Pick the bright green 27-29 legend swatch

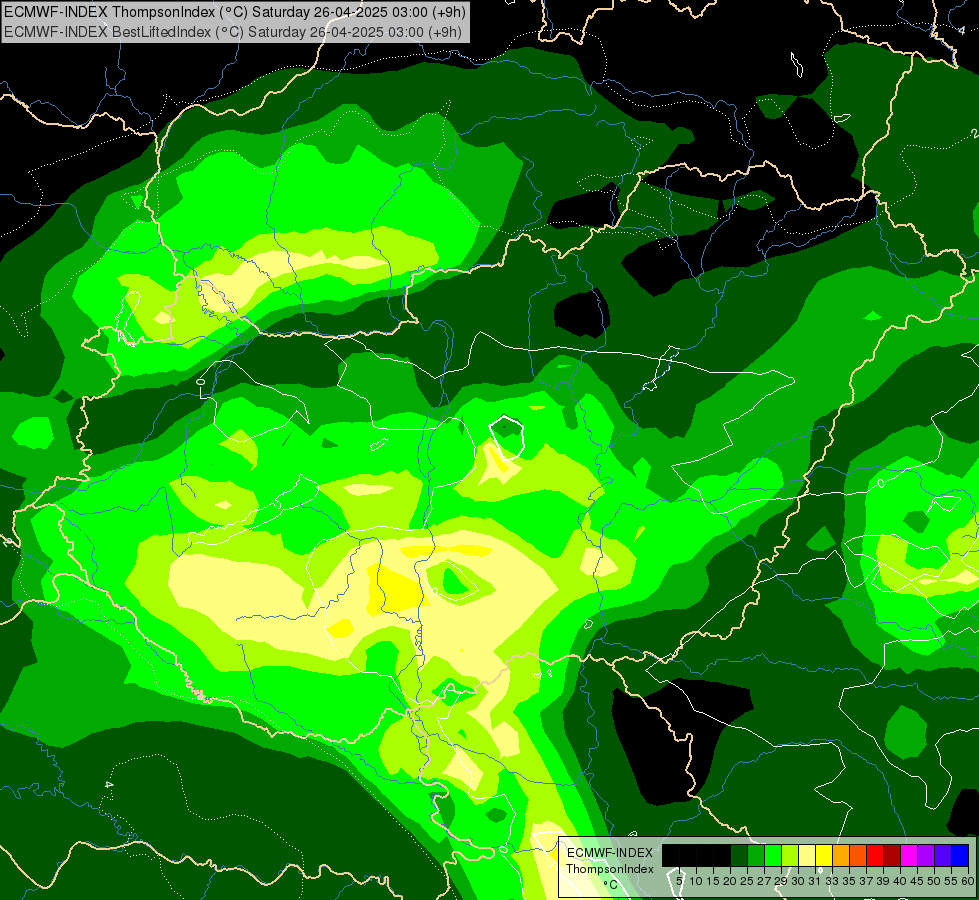click(773, 856)
